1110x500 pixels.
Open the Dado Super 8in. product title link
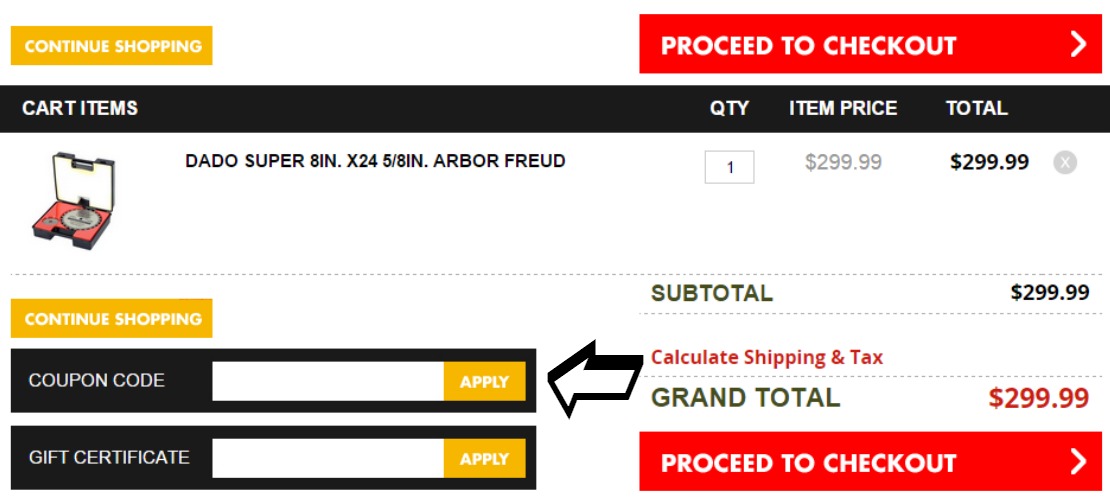click(x=375, y=161)
